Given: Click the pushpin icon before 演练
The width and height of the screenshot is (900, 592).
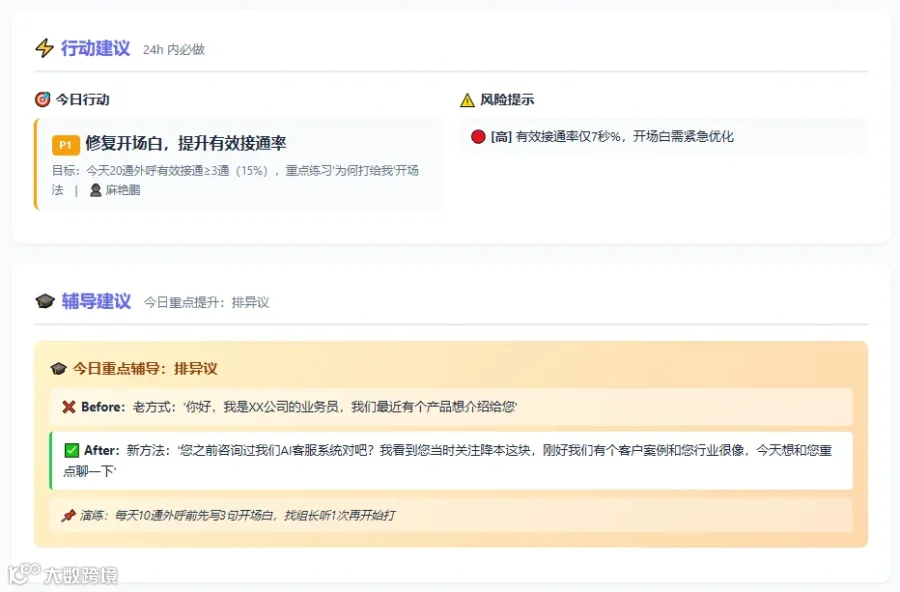Looking at the screenshot, I should tap(68, 516).
